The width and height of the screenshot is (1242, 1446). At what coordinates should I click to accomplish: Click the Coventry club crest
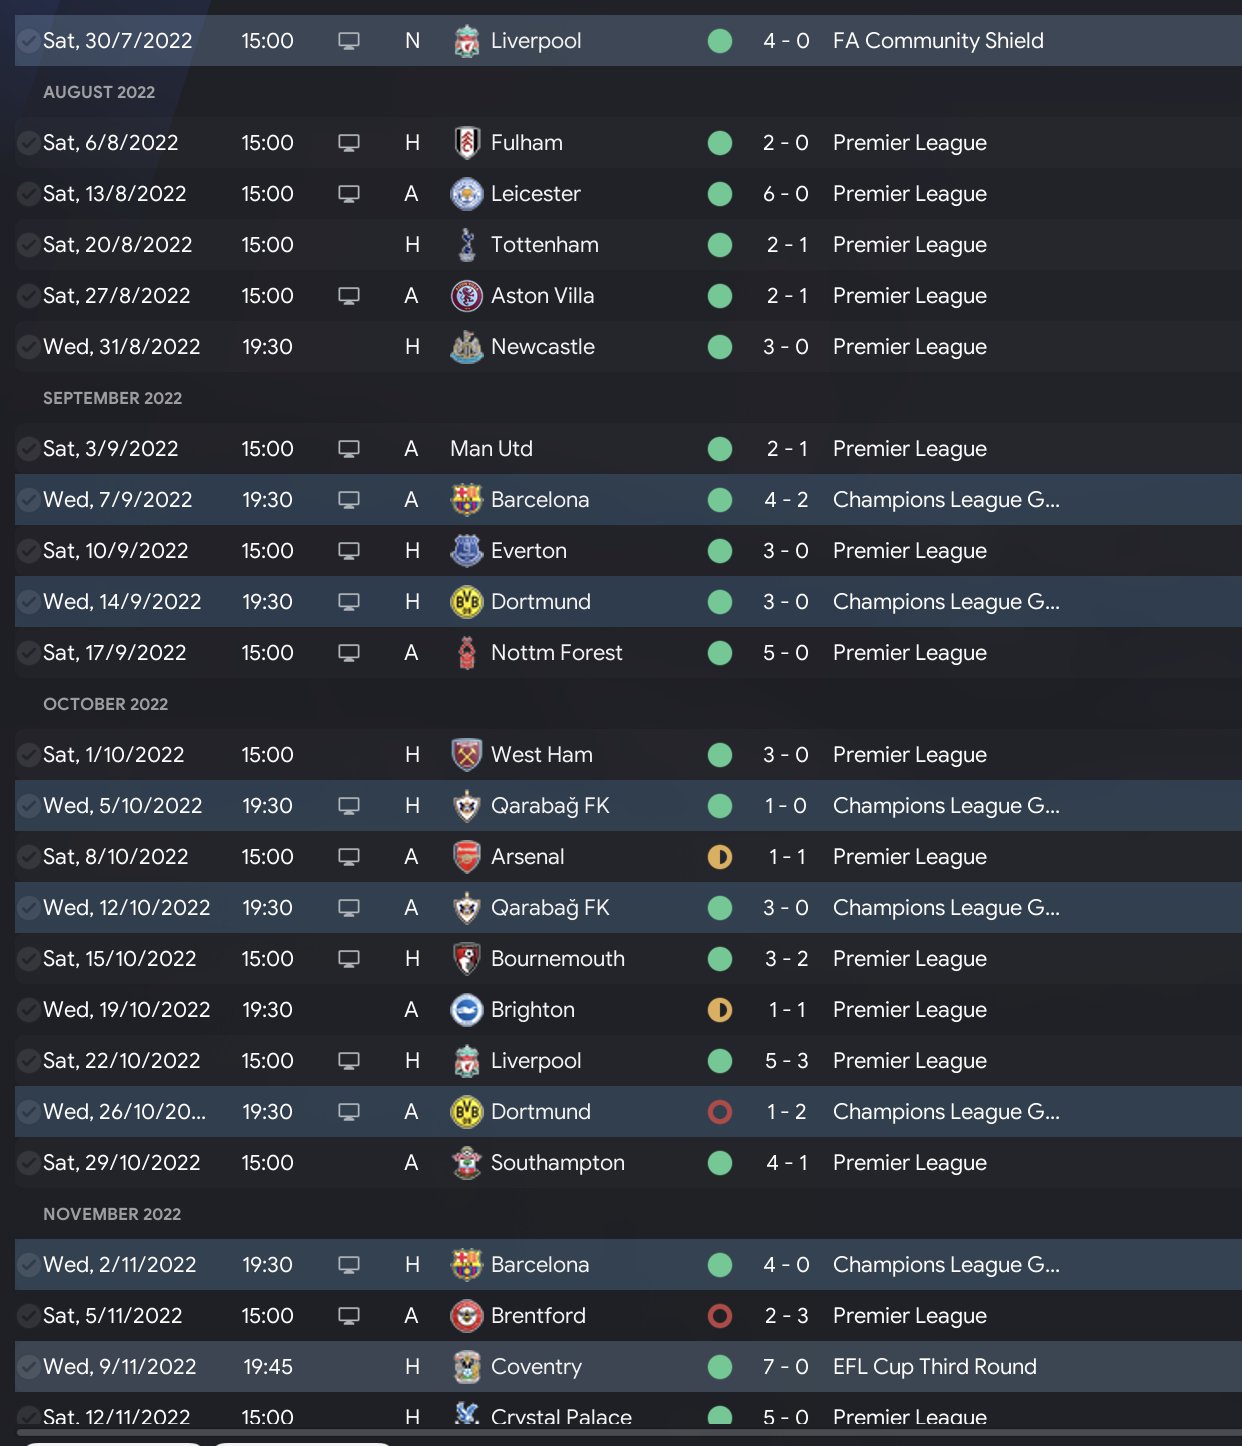point(466,1367)
